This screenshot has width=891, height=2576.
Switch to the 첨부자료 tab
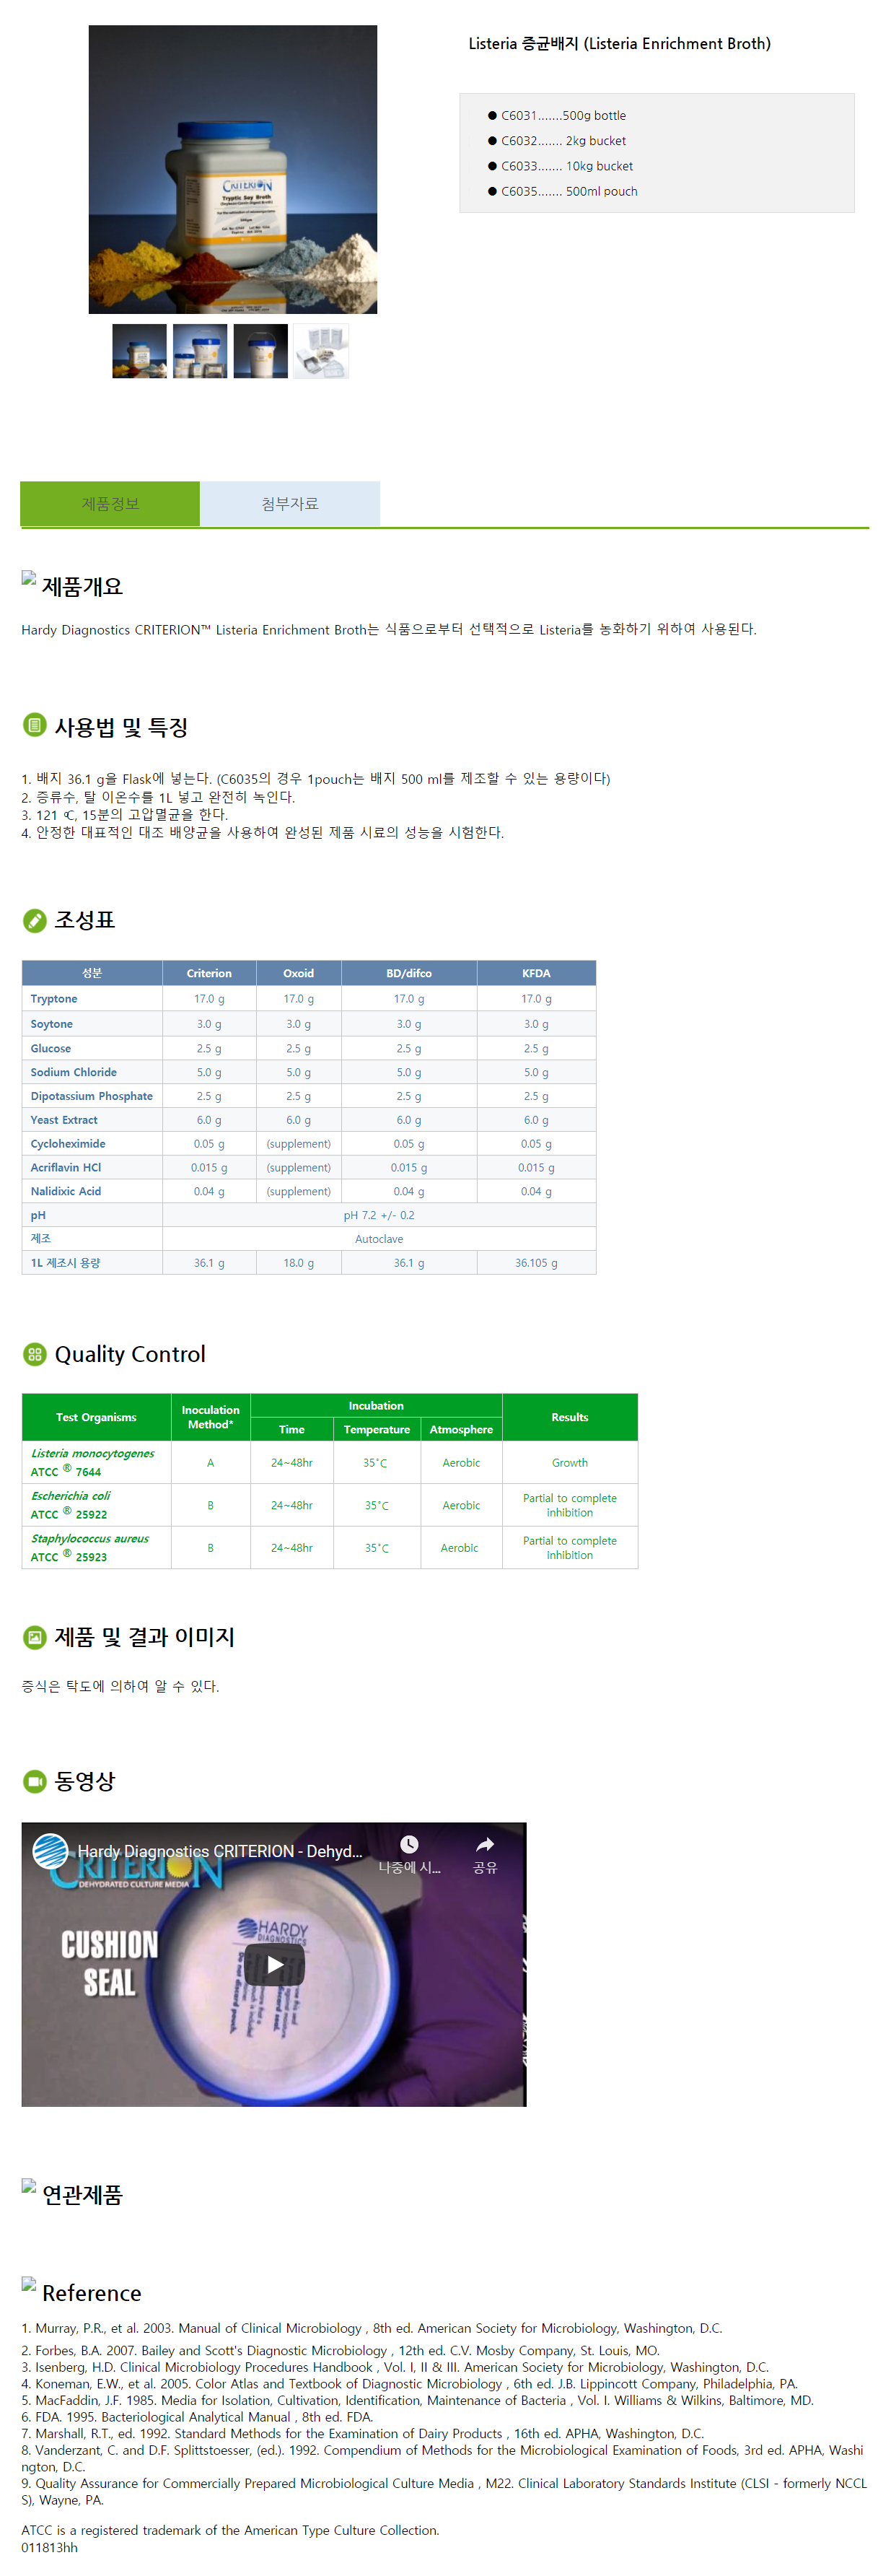[290, 504]
